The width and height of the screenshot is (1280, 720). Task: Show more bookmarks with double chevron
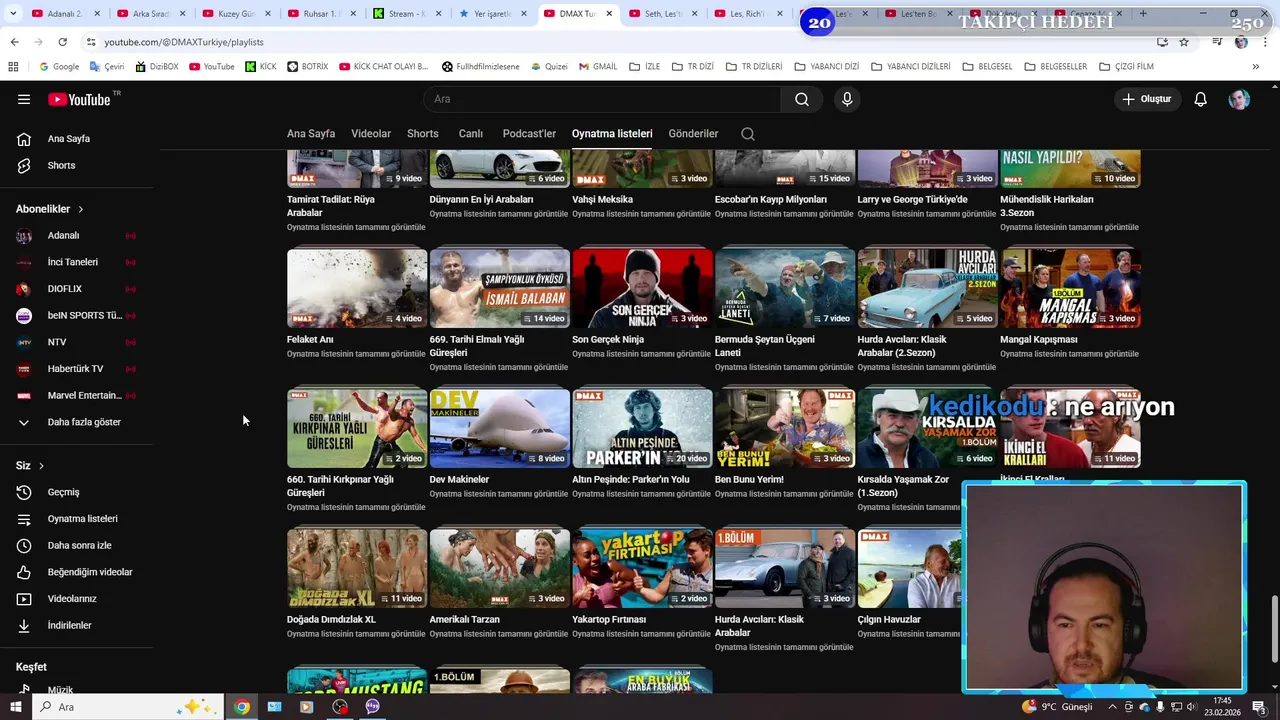[1256, 67]
